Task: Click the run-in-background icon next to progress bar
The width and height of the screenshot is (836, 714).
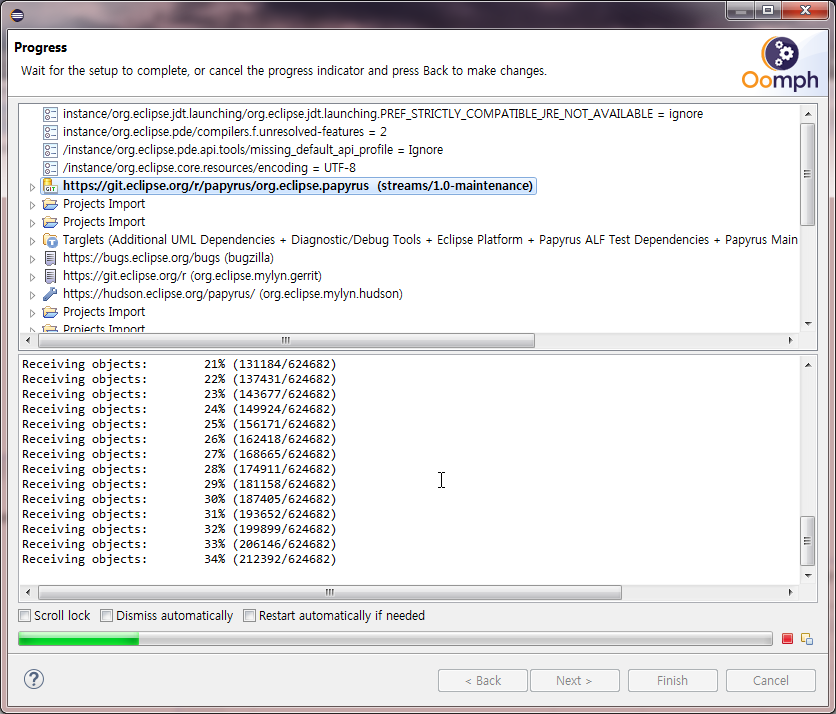Action: click(x=807, y=638)
